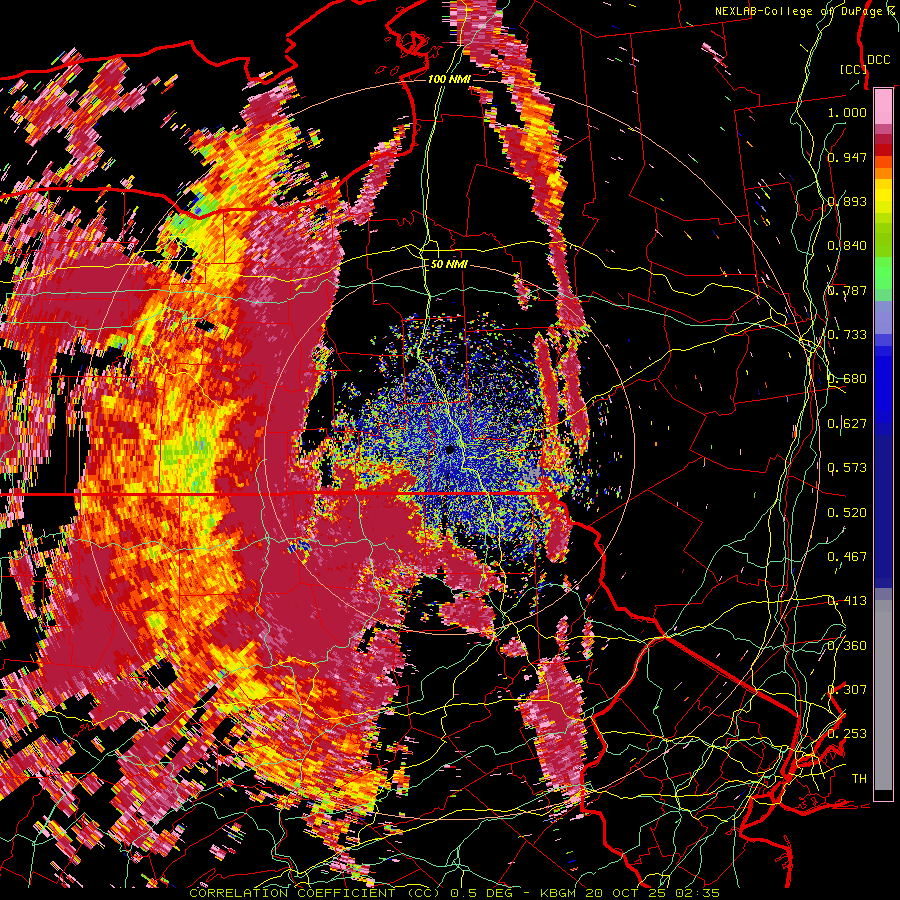Click the TH threshold label
Image resolution: width=900 pixels, height=900 pixels.
point(859,779)
